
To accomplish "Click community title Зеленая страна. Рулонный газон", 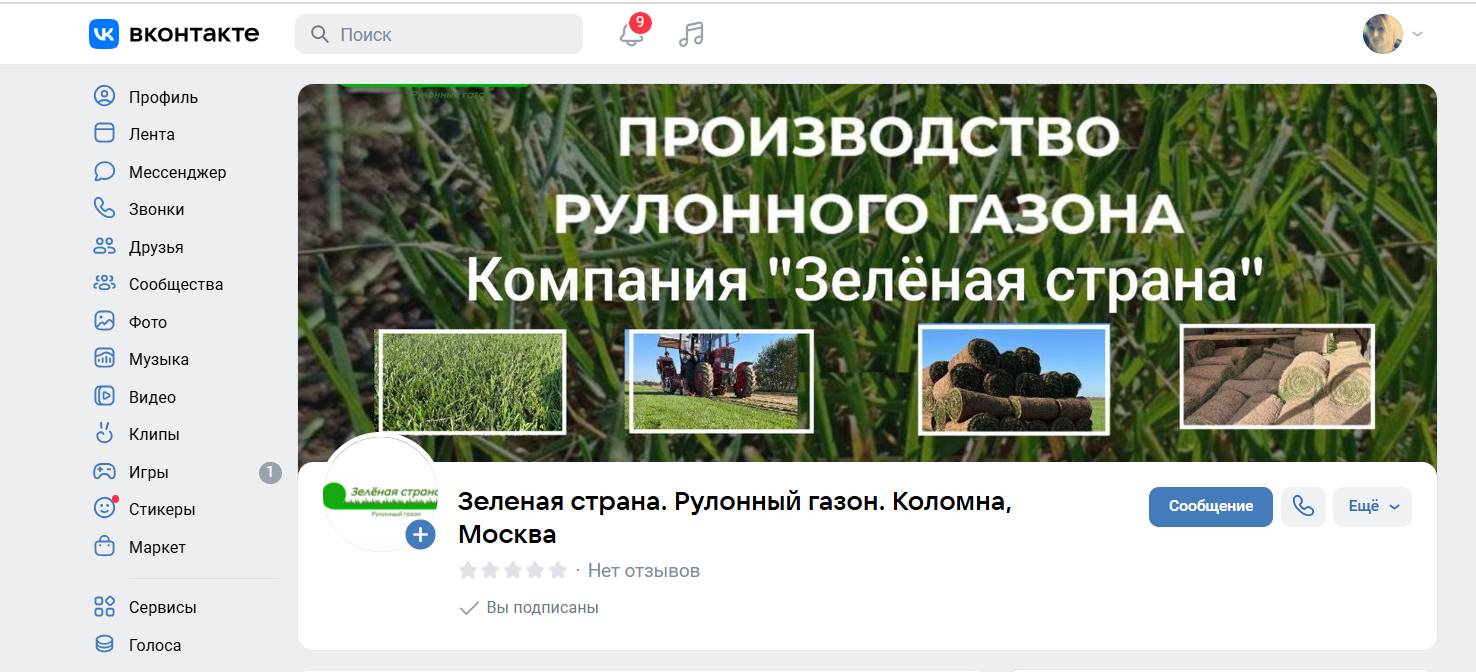I will [x=735, y=518].
